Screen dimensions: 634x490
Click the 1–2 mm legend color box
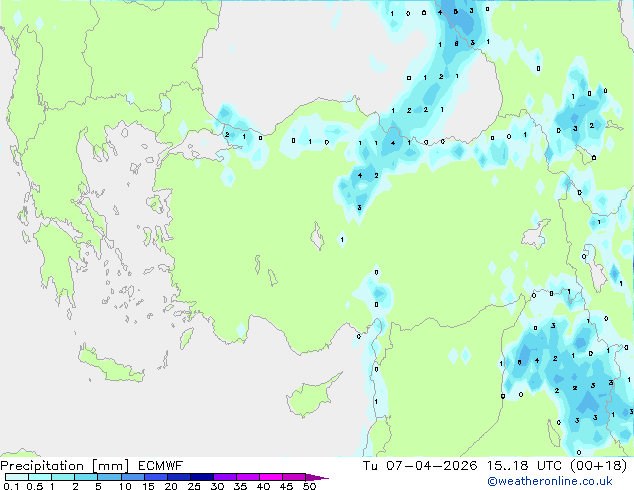click(x=63, y=477)
